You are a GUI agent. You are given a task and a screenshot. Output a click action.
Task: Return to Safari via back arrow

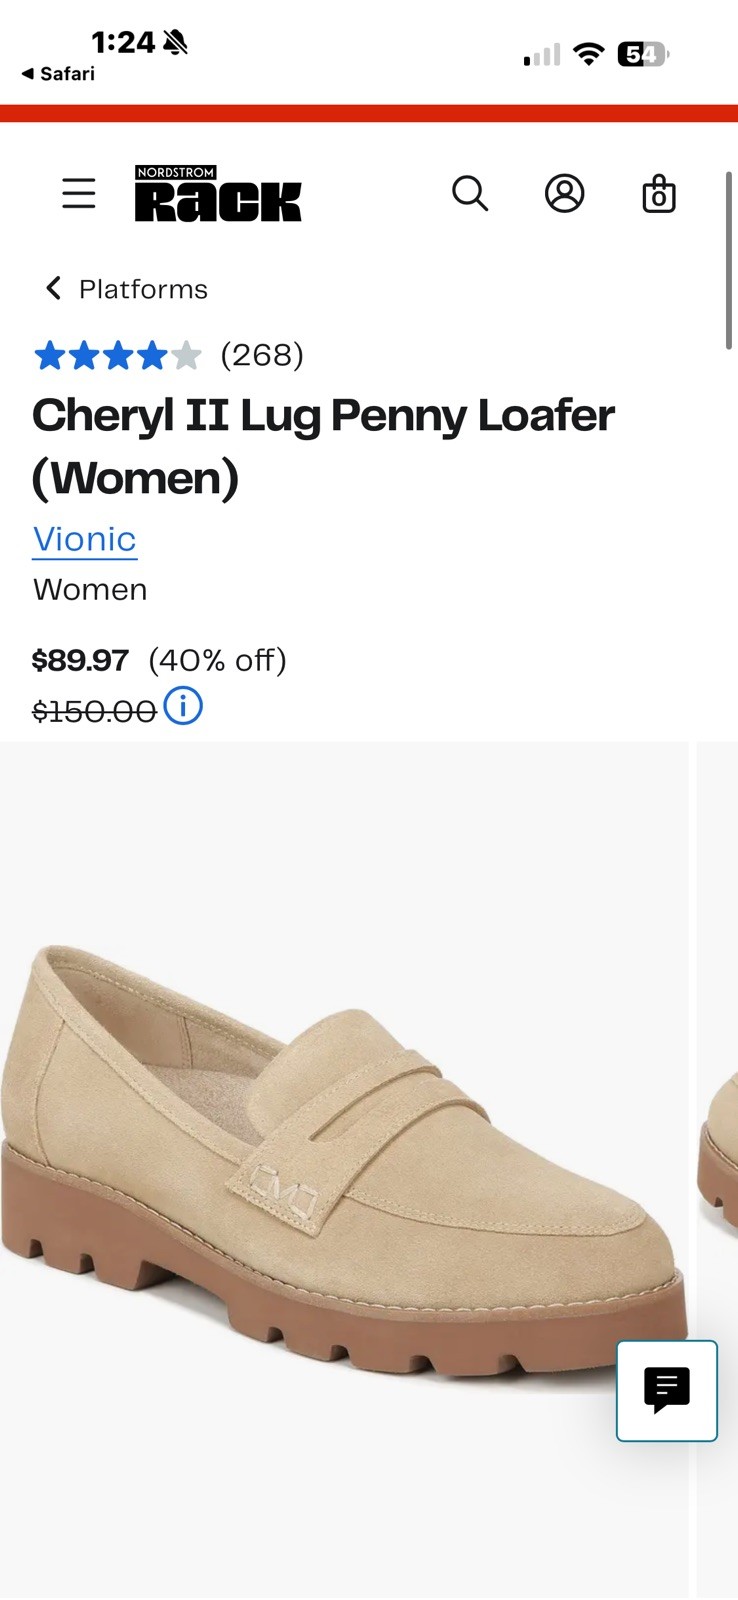58,74
